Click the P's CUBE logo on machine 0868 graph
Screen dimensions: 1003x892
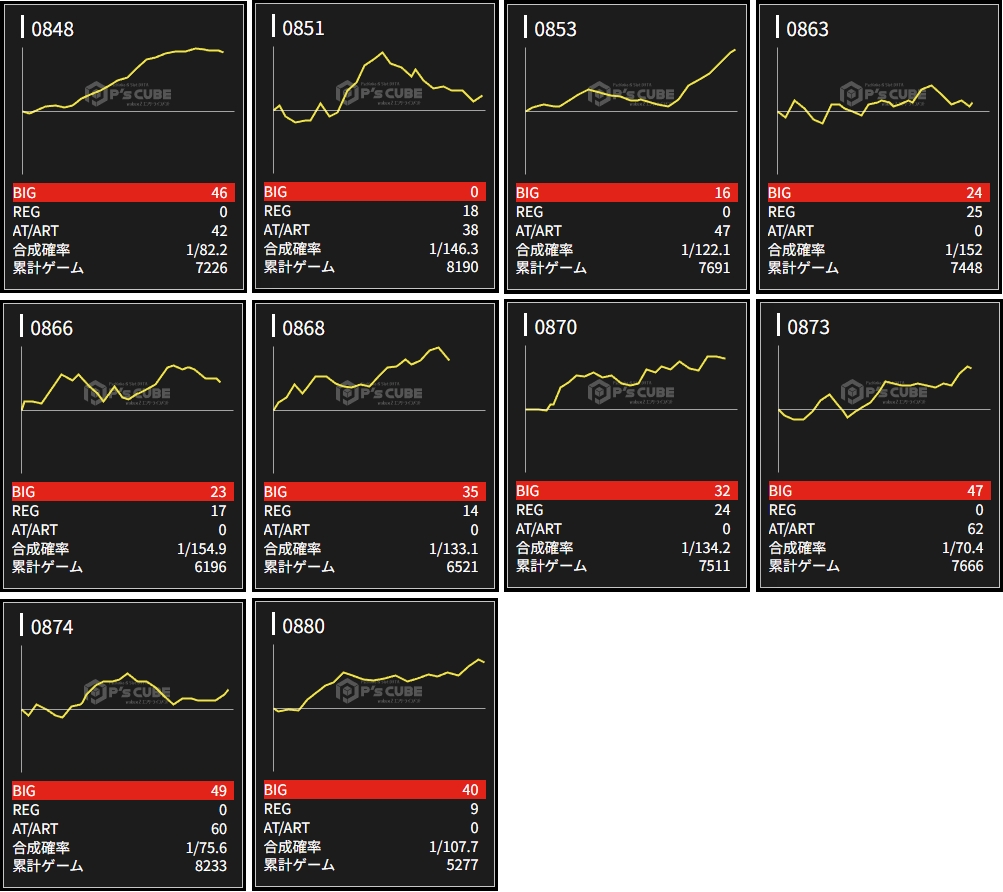point(380,392)
